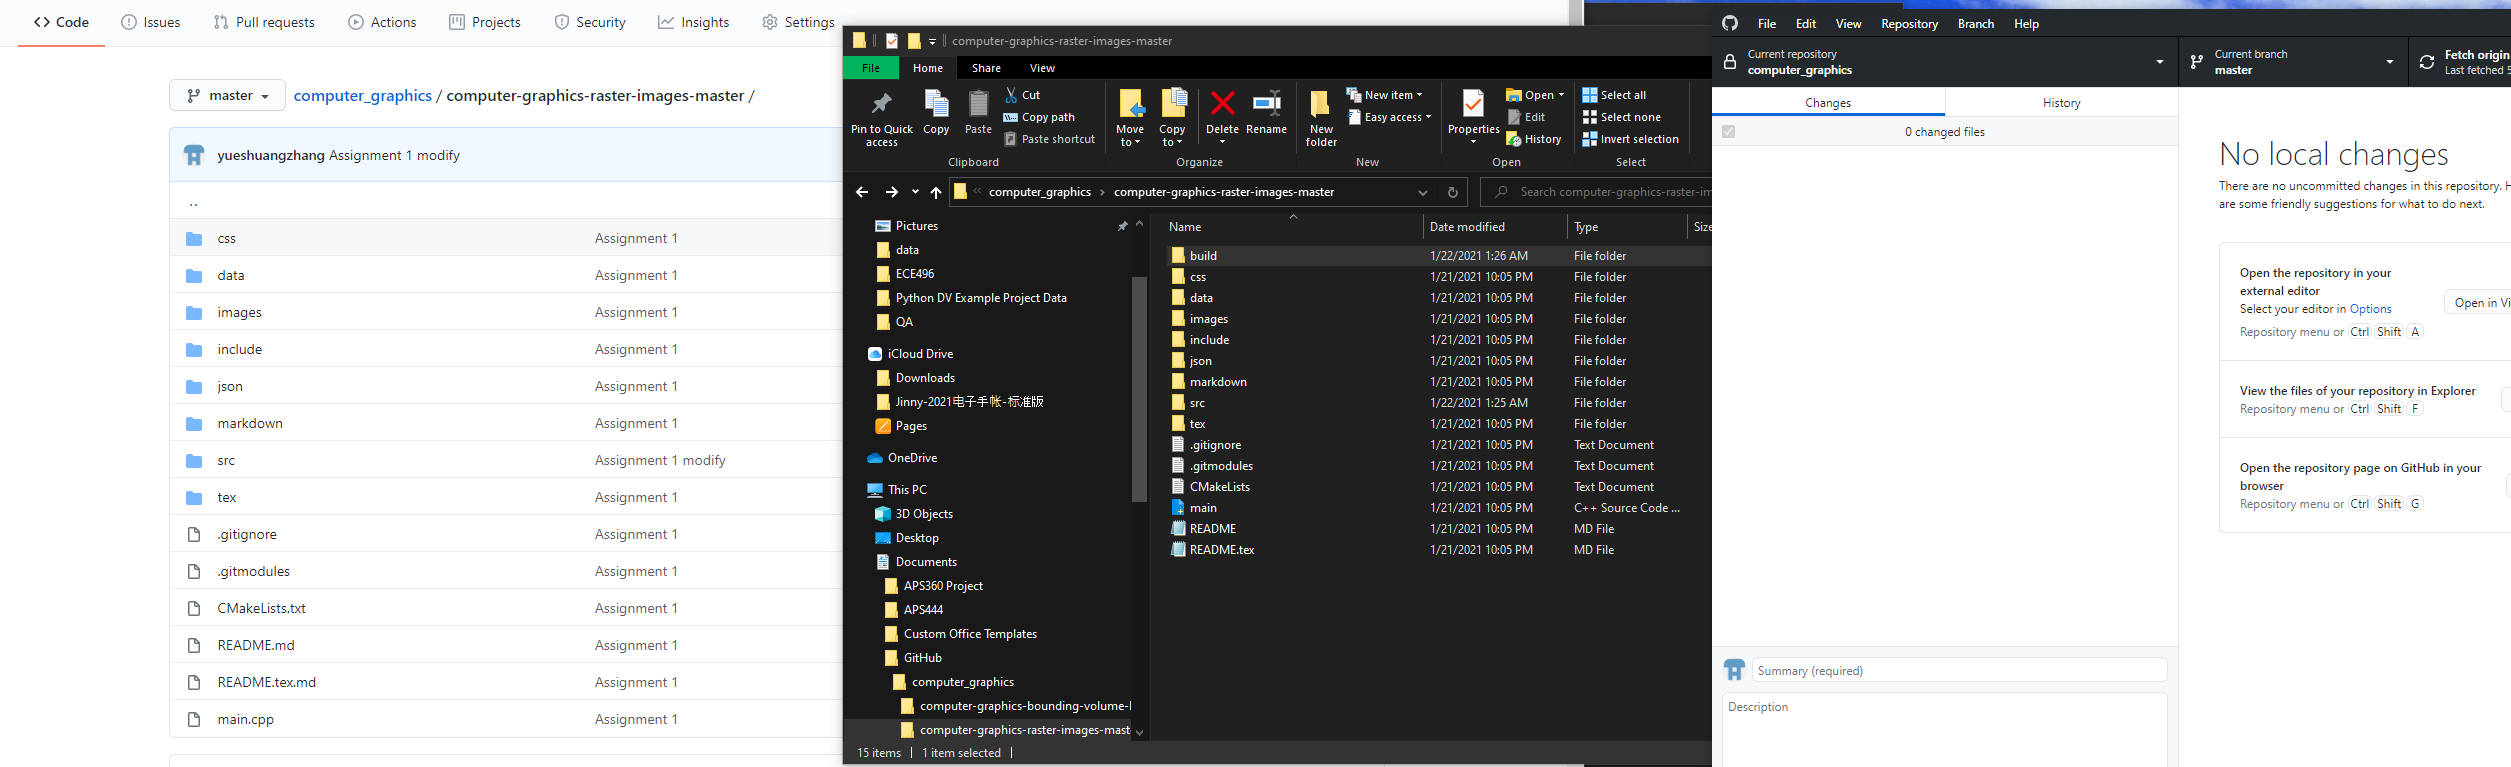Click the Paste icon in File Explorer
Viewport: 2511px width, 767px height.
pyautogui.click(x=978, y=103)
